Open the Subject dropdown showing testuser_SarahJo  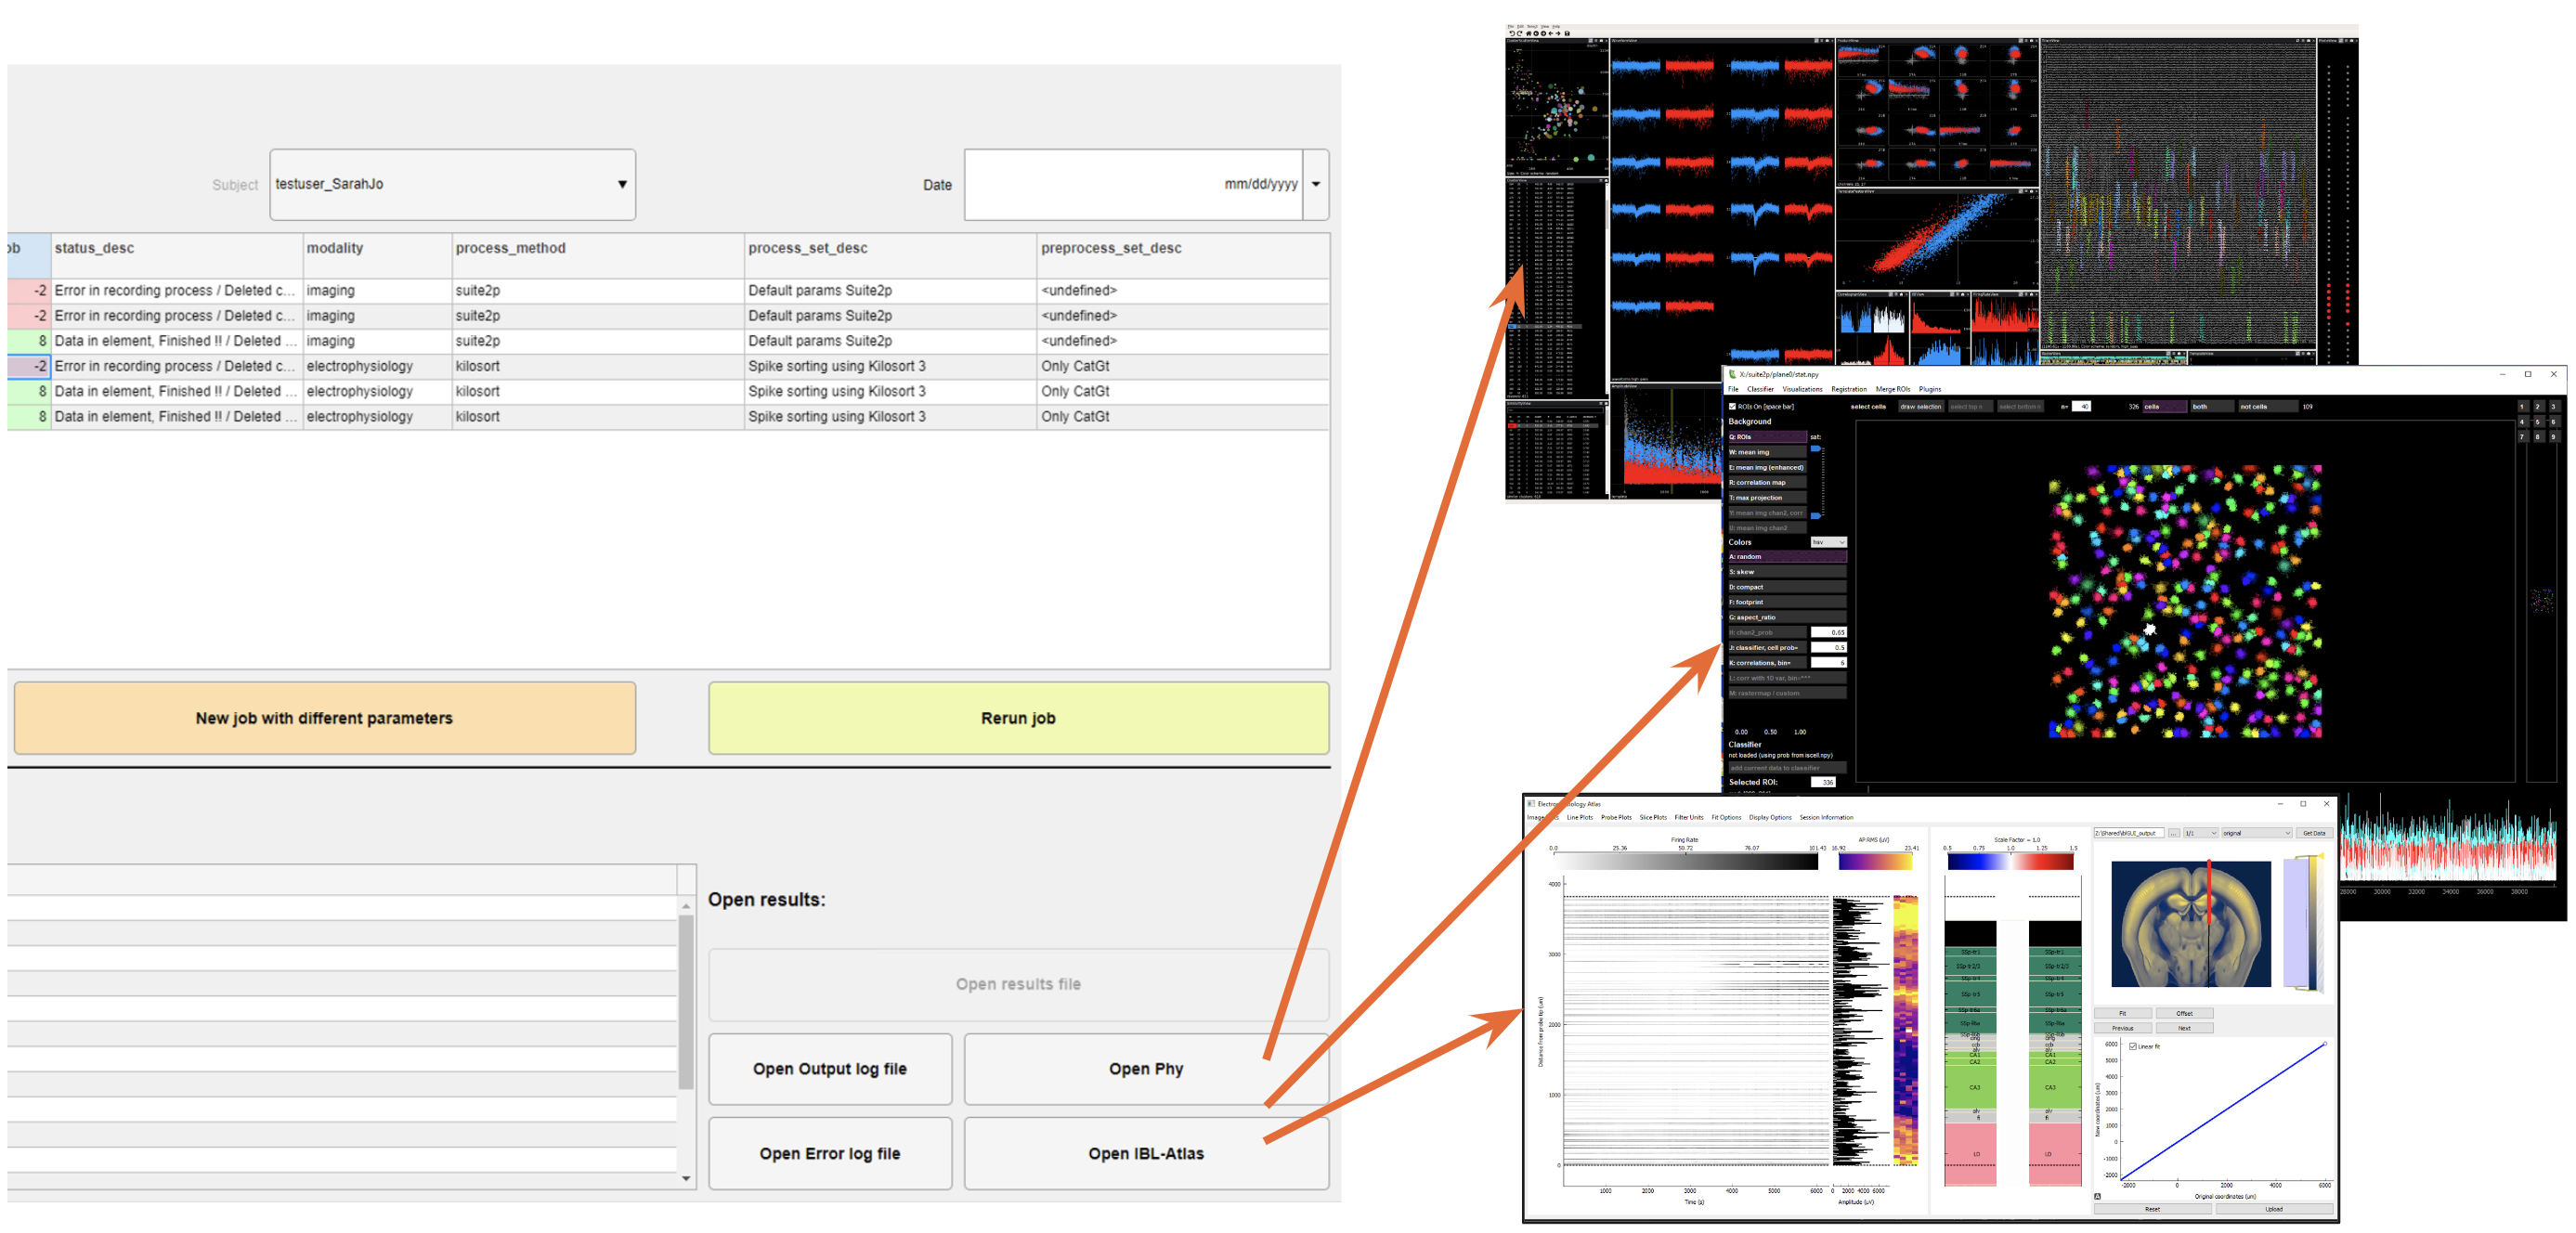[x=452, y=185]
